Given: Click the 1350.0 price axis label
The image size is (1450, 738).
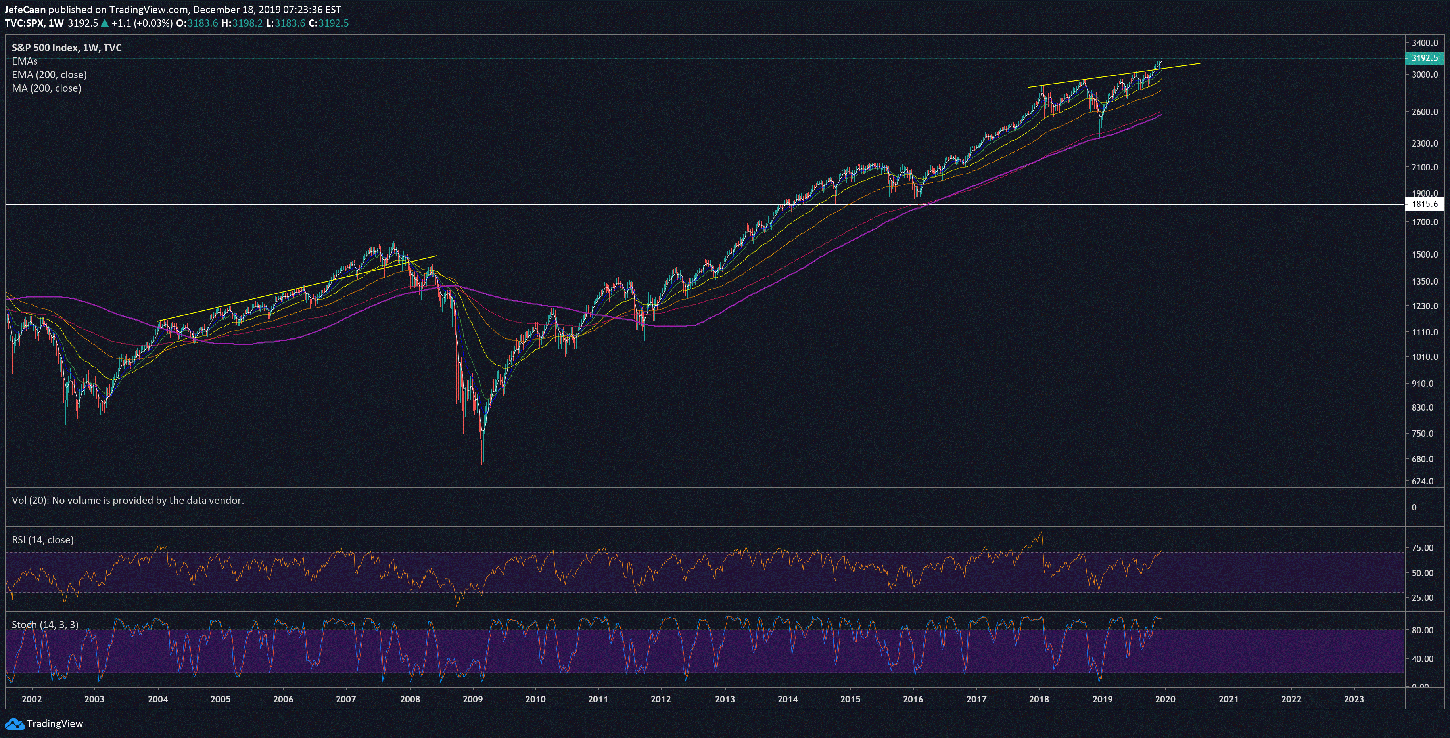Looking at the screenshot, I should coord(1424,282).
